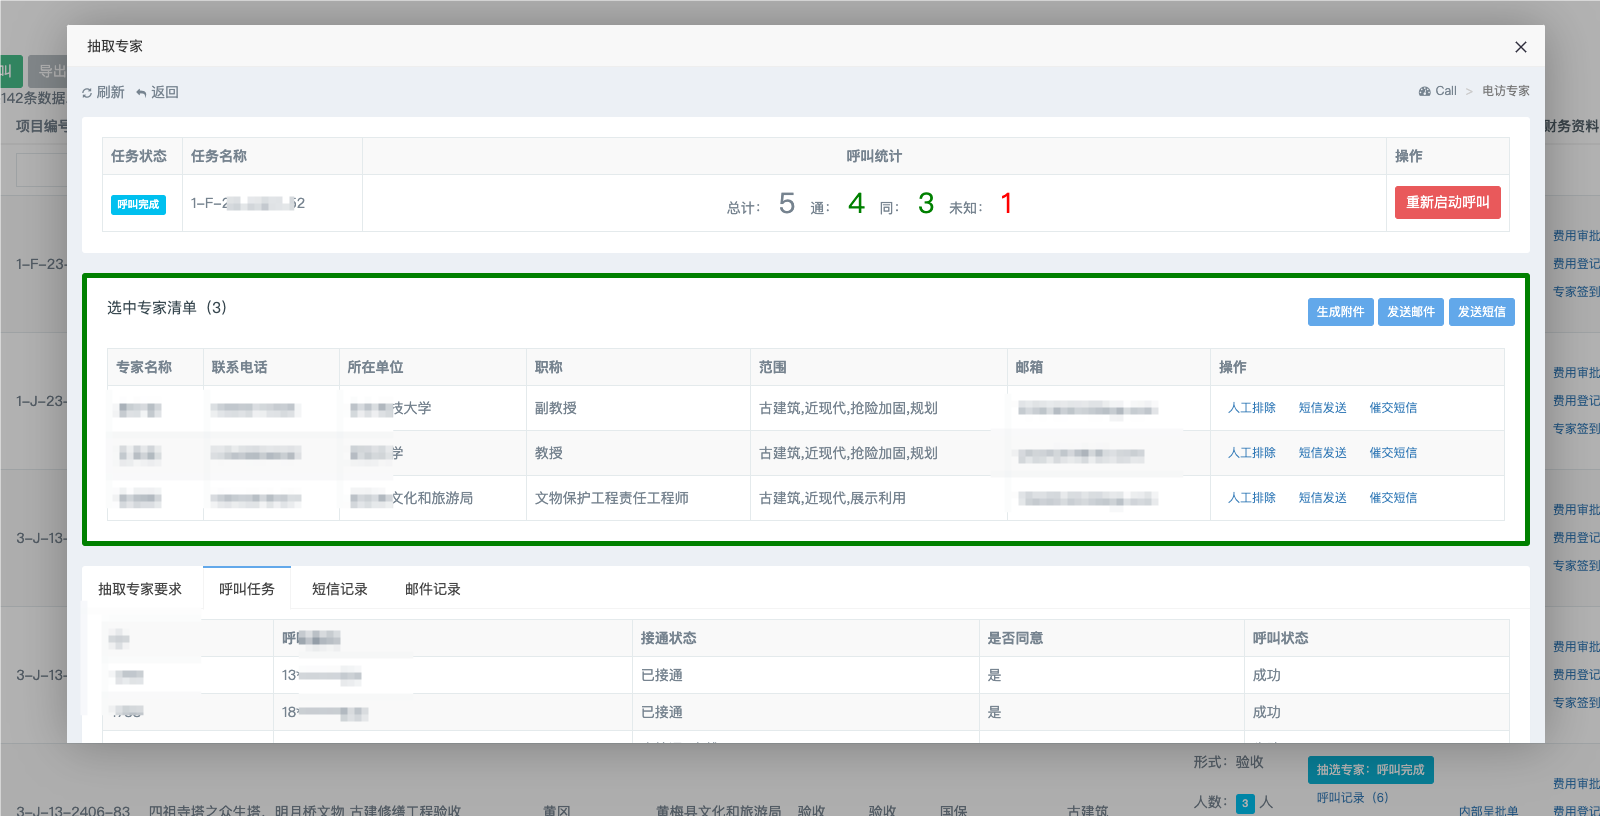Click 发送短信 button
1600x816 pixels.
[1481, 312]
